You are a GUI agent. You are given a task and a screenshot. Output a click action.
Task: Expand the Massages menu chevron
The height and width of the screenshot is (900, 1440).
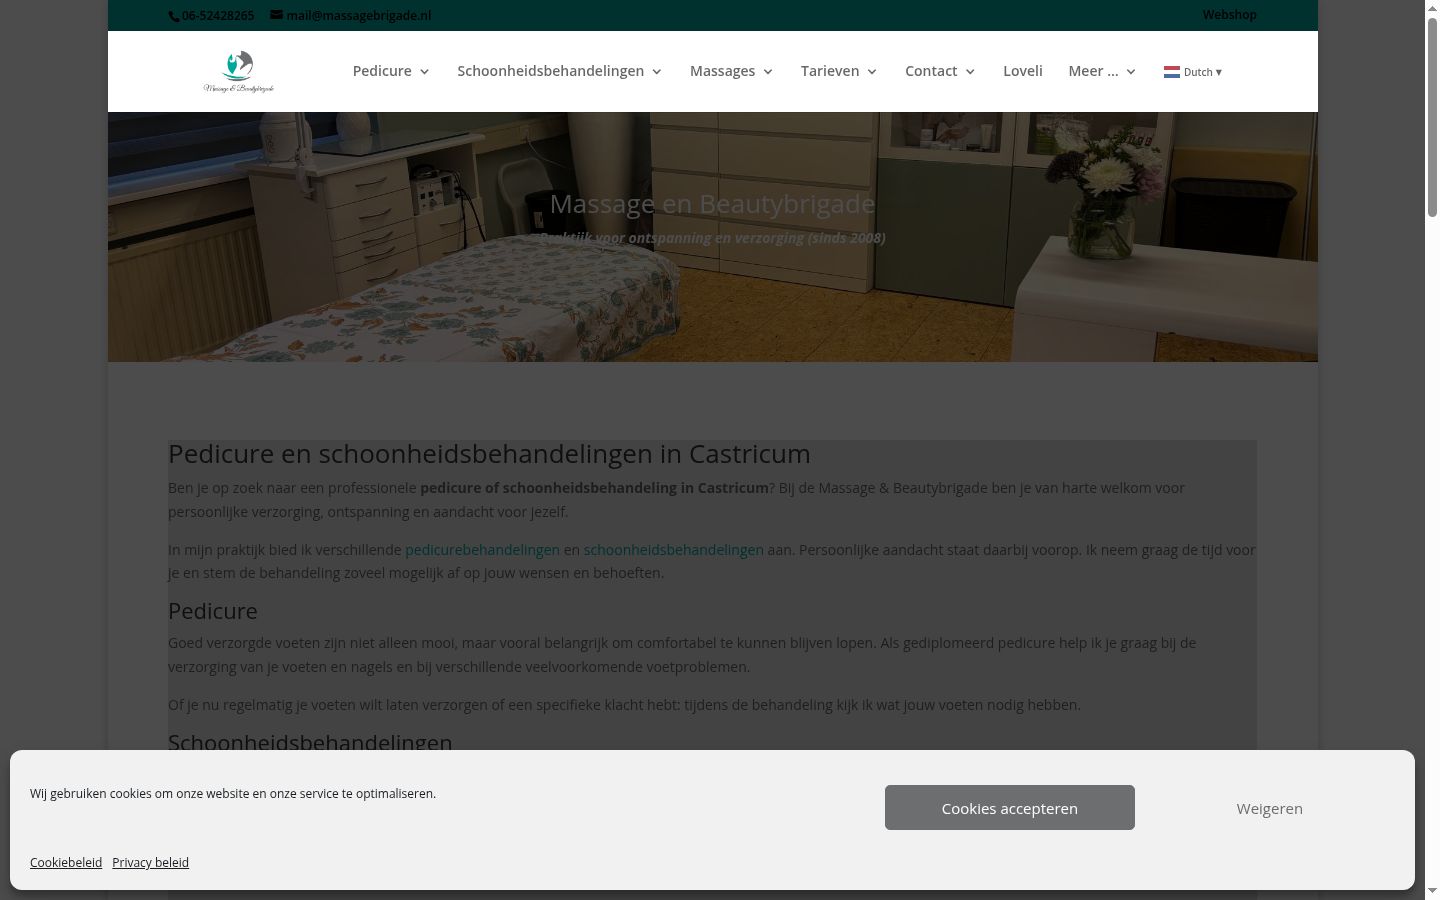point(768,72)
